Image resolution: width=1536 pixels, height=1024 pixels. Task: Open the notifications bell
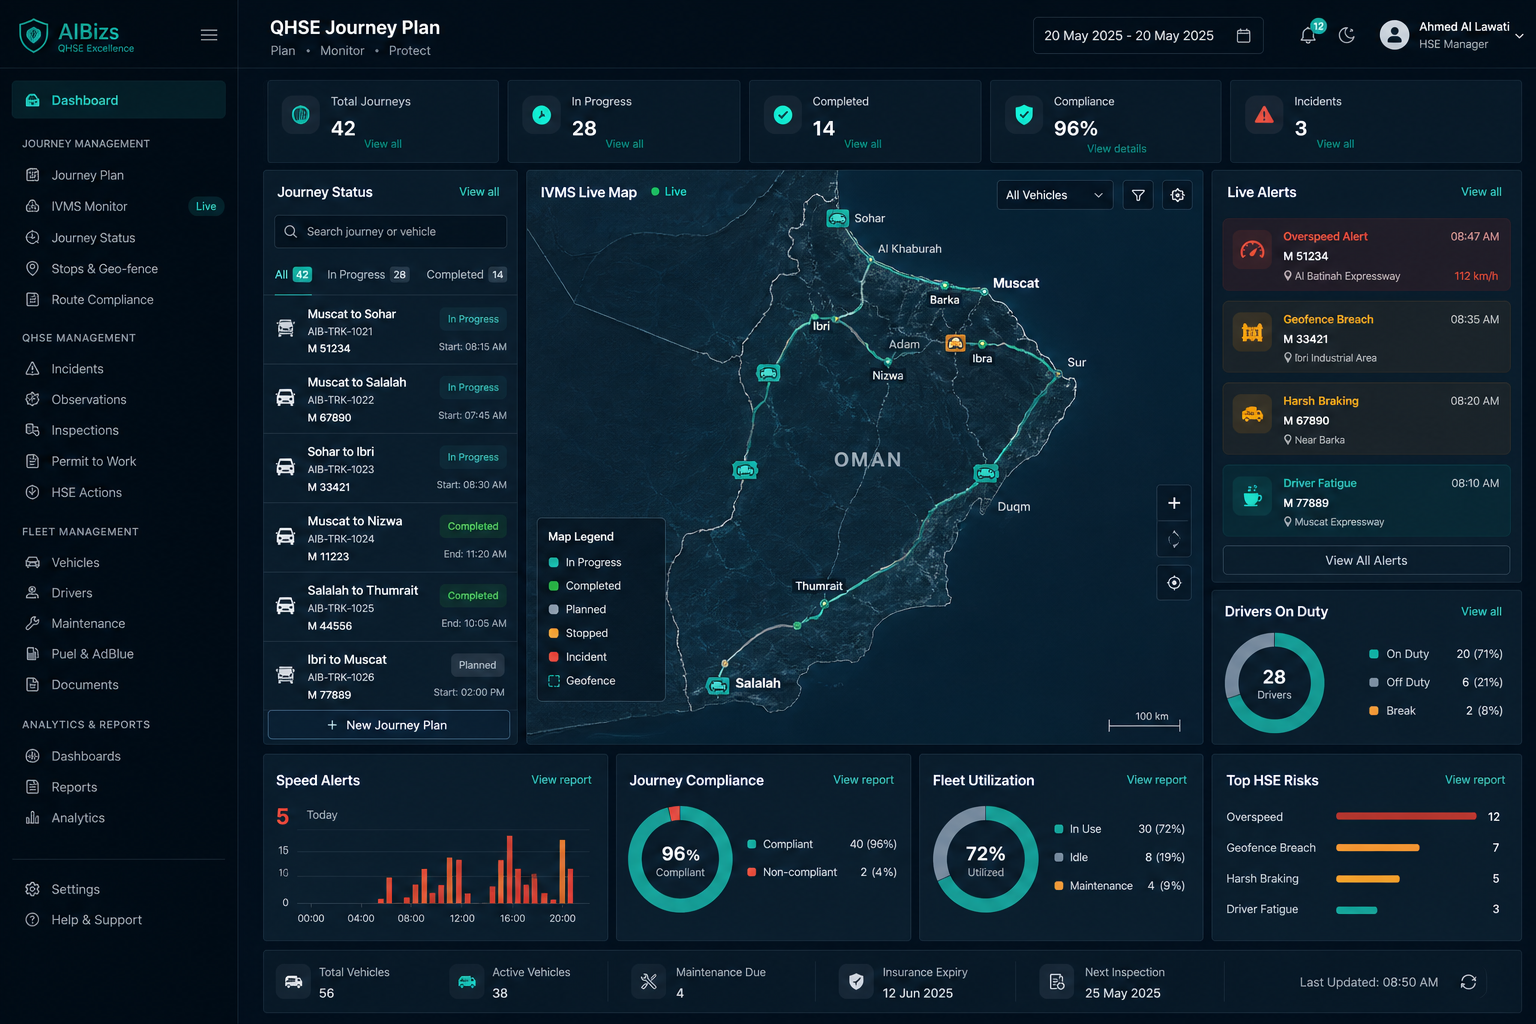click(x=1308, y=35)
